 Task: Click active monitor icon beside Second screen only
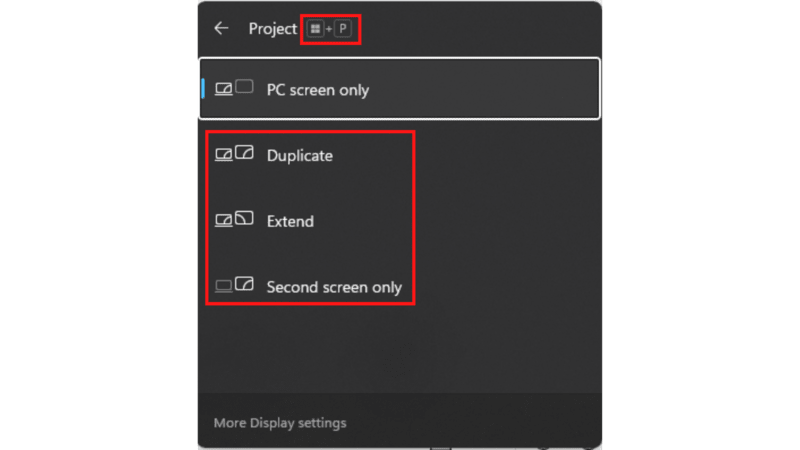pos(244,284)
